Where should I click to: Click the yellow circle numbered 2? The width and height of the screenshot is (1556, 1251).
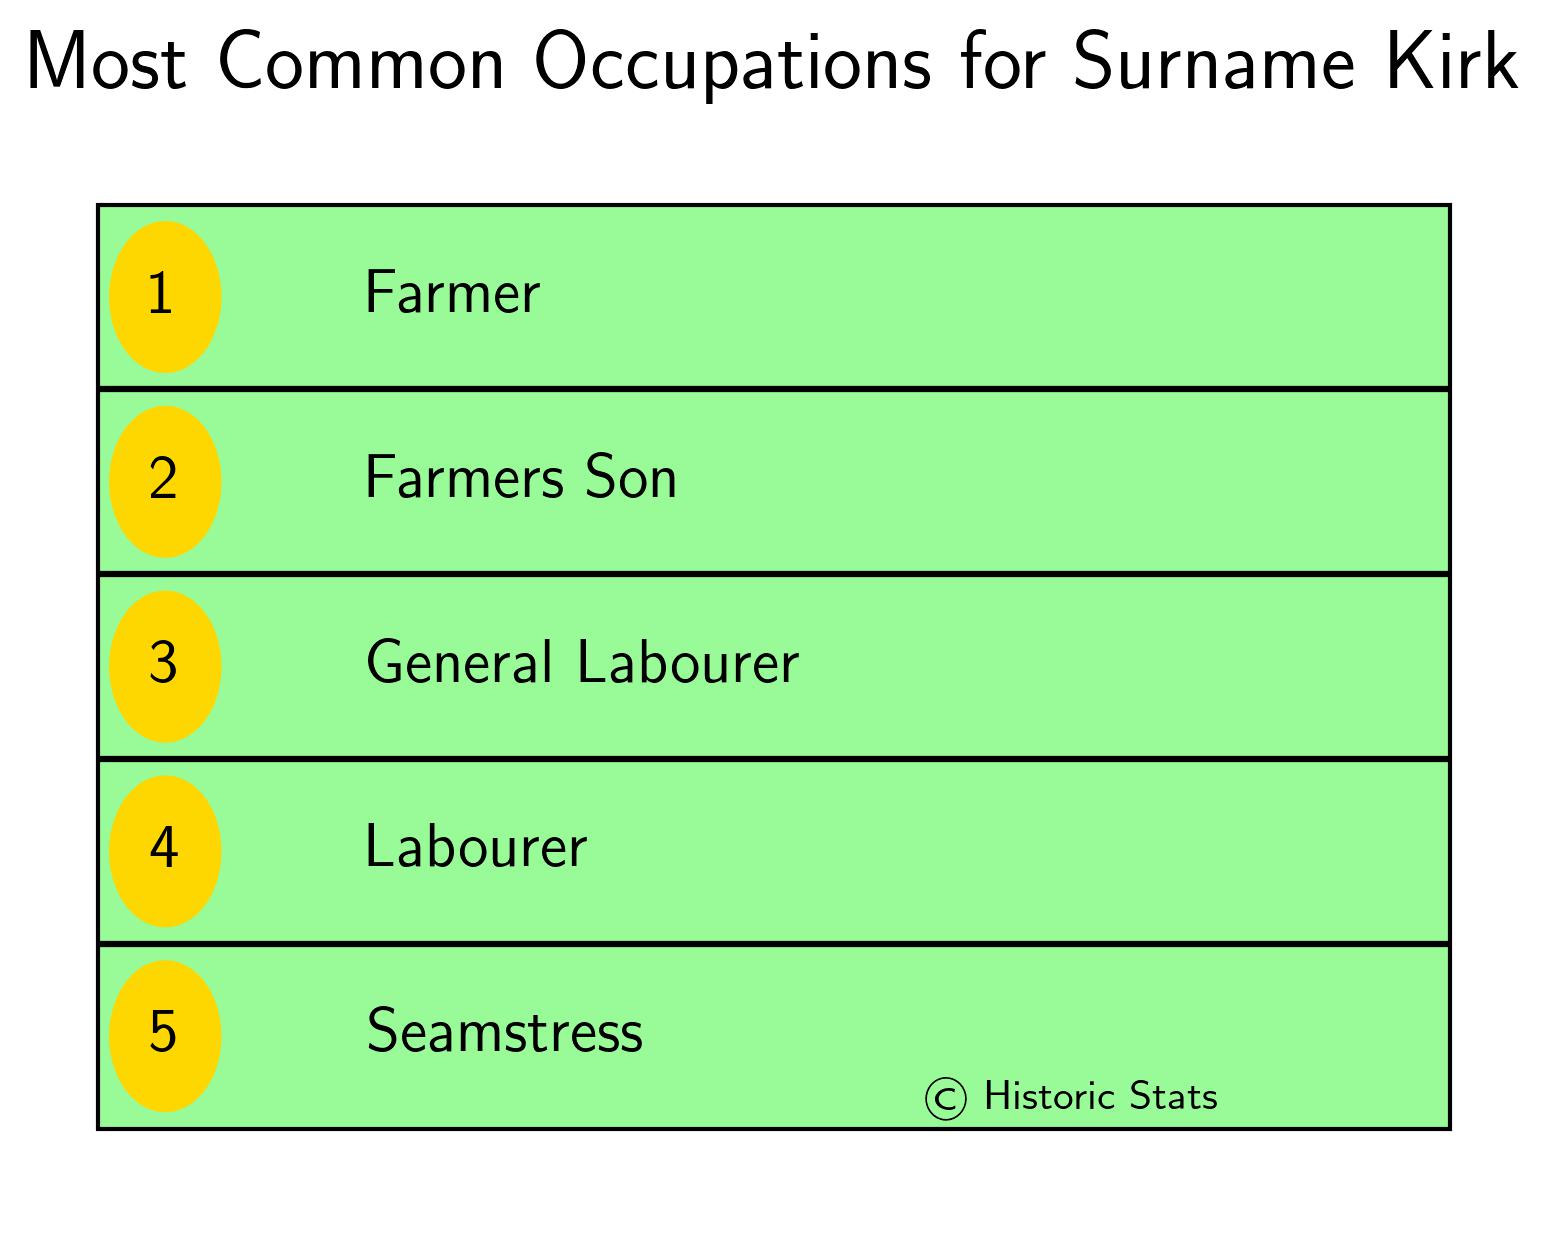tap(165, 482)
